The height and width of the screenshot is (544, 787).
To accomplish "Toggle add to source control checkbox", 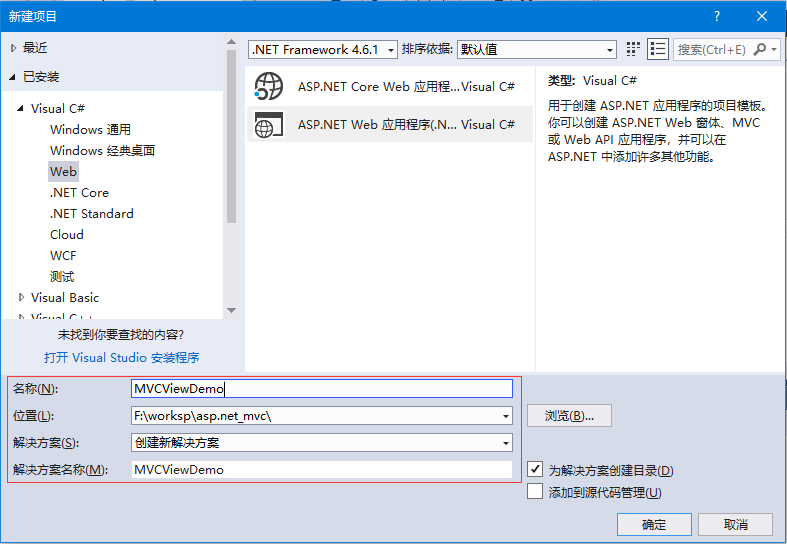I will pos(535,492).
